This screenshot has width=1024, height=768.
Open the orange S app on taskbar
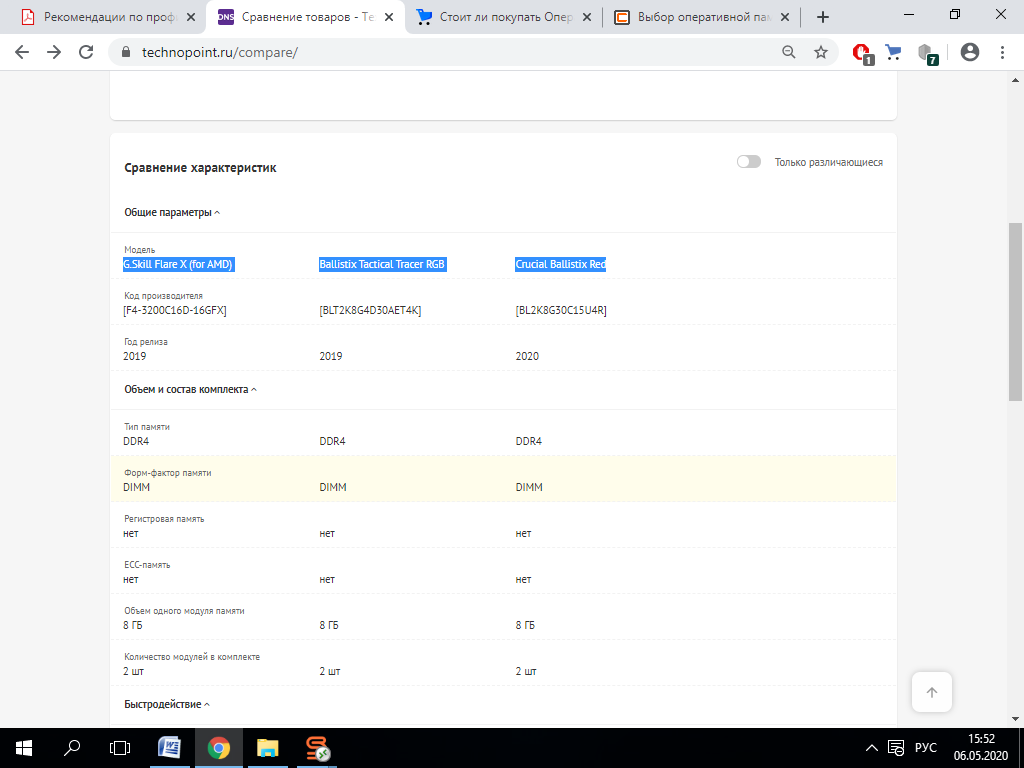(x=317, y=748)
